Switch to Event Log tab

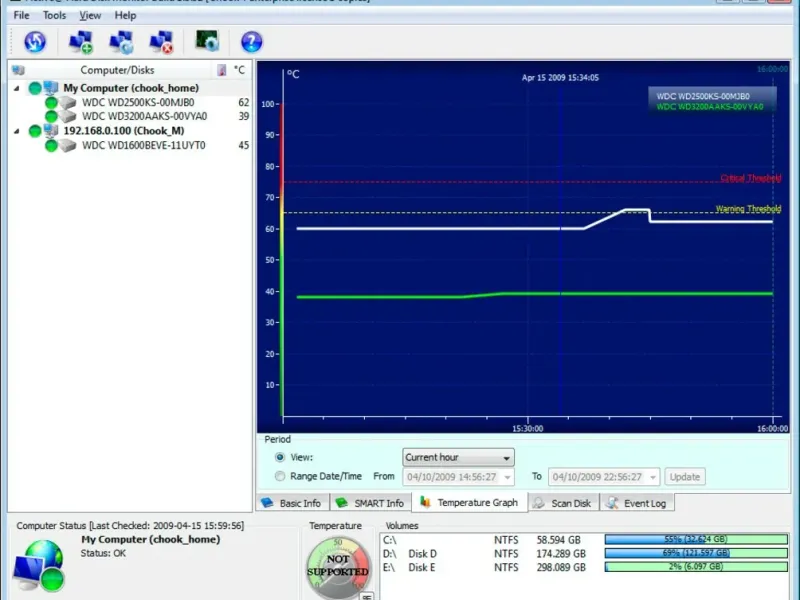[x=637, y=503]
